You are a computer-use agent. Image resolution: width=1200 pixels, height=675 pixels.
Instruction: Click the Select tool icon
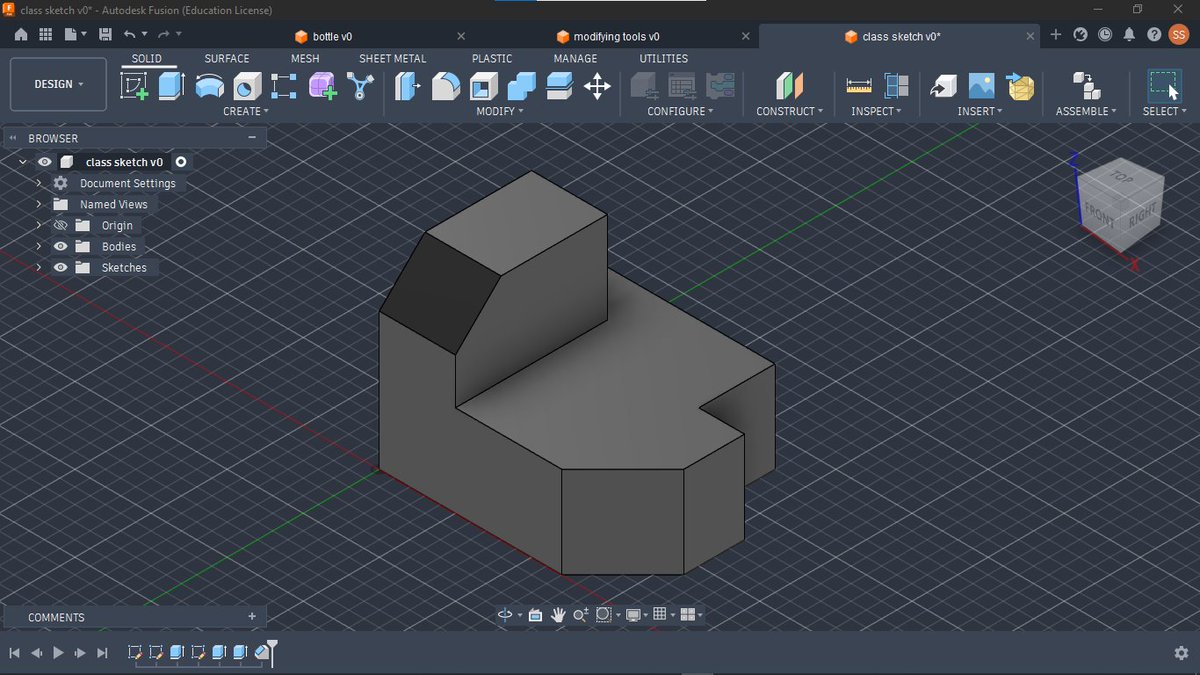pyautogui.click(x=1164, y=86)
